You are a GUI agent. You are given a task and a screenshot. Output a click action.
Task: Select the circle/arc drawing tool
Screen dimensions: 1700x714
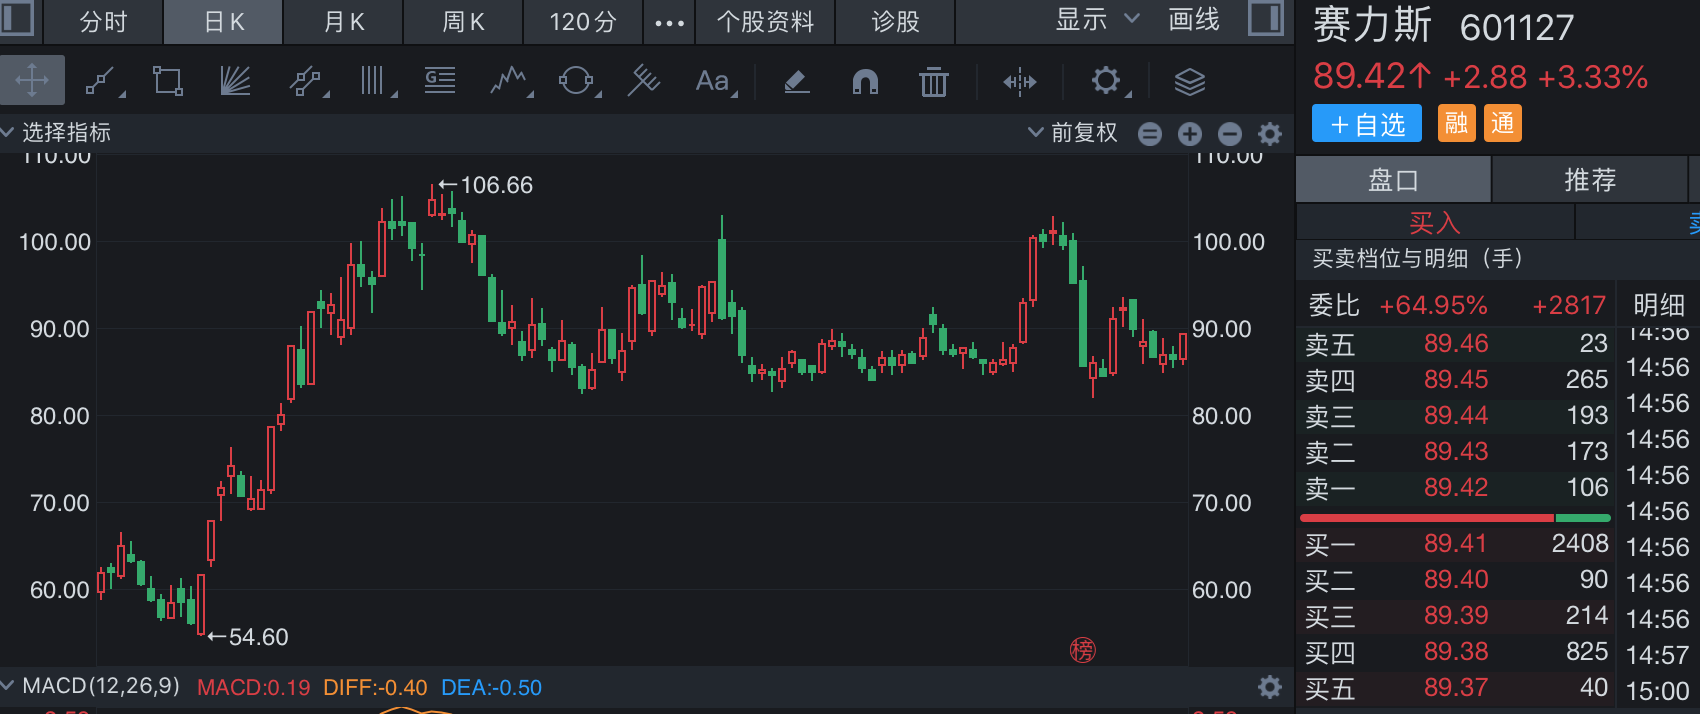[x=577, y=81]
